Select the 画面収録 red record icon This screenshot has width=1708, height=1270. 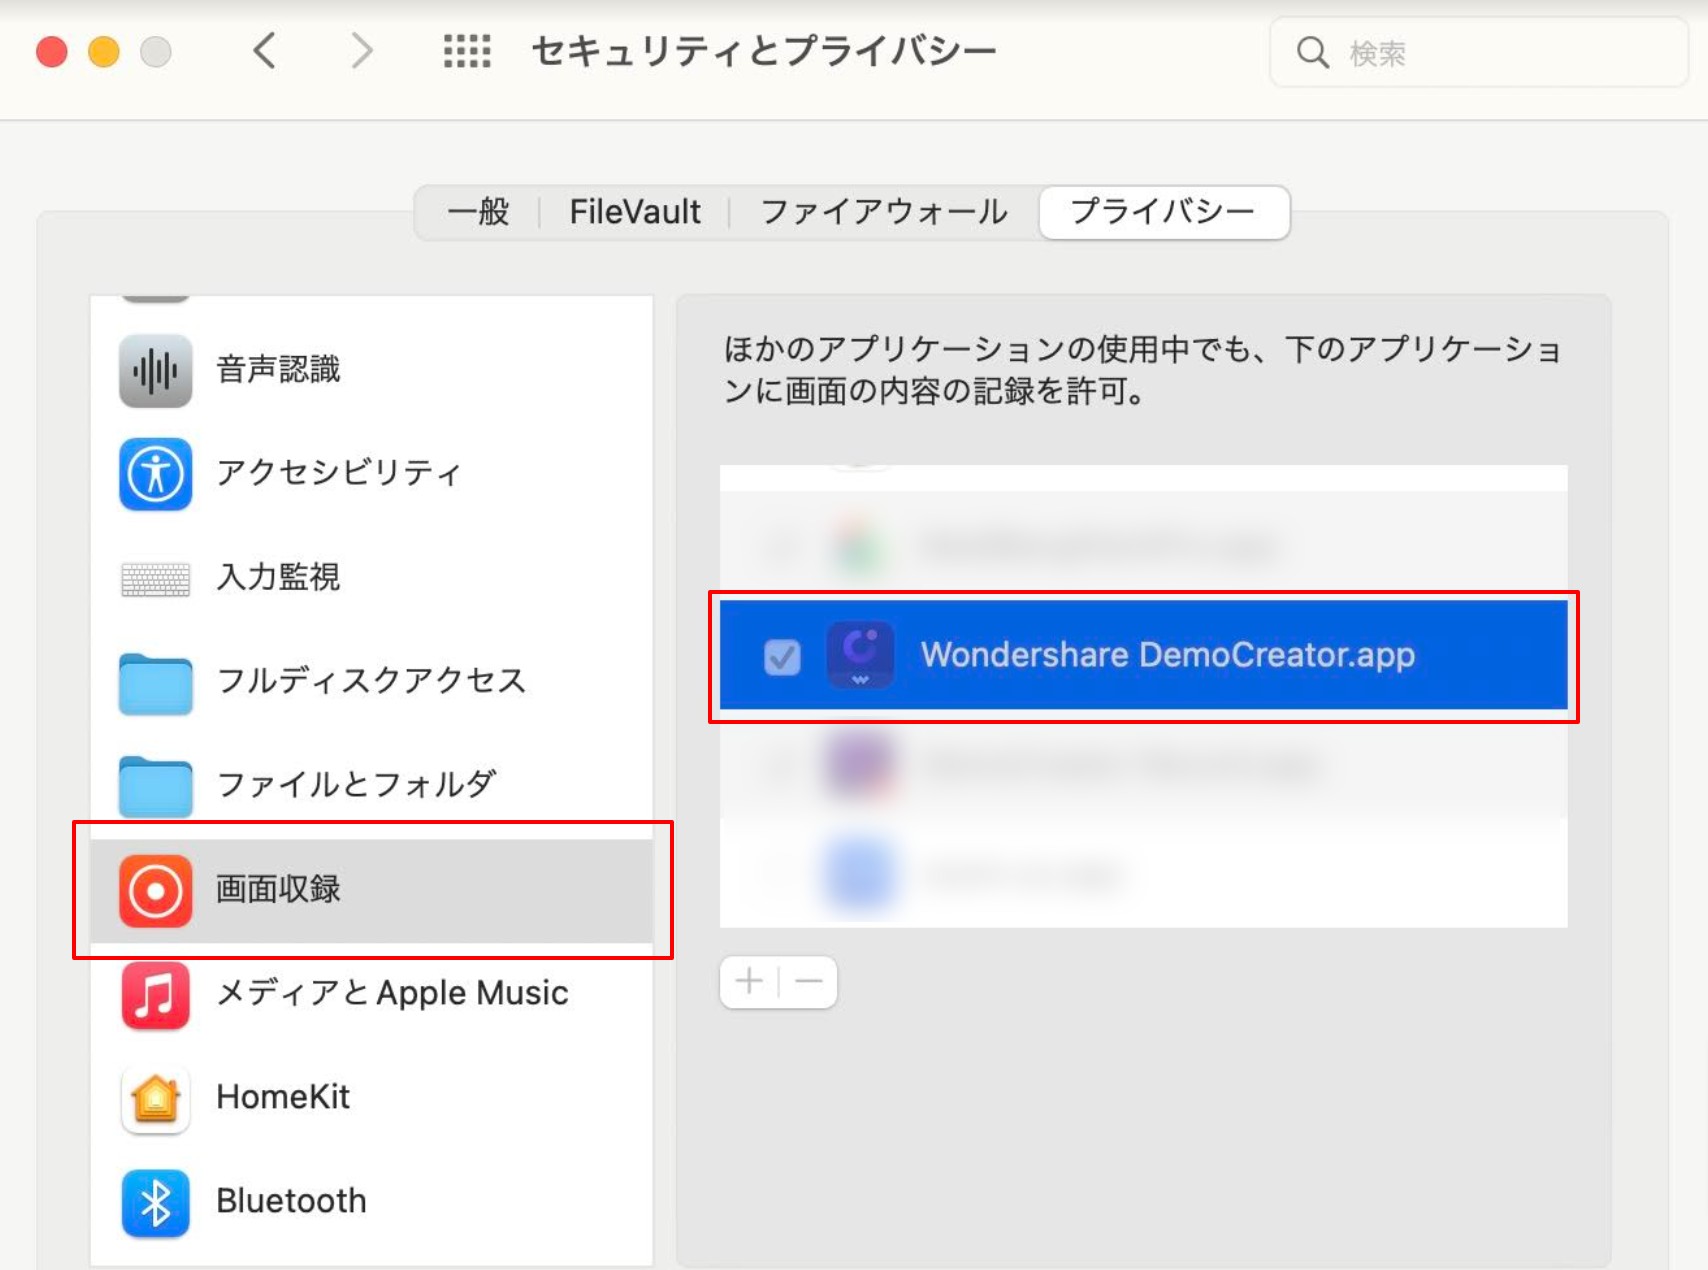(x=155, y=891)
